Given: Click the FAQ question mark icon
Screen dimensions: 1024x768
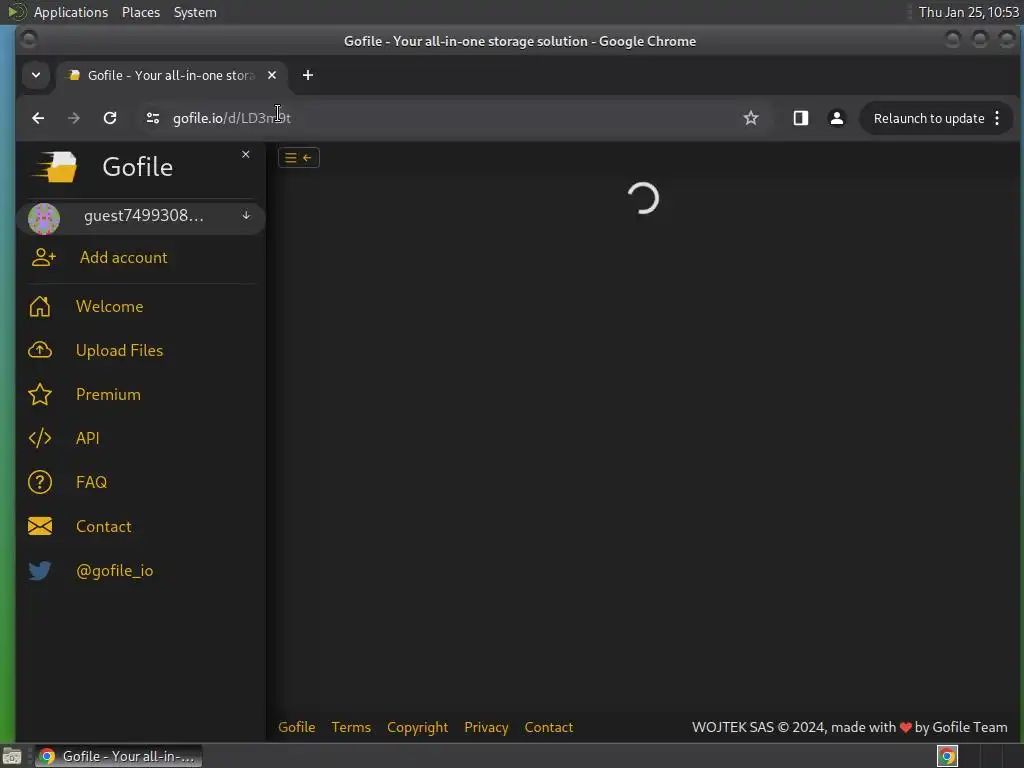Looking at the screenshot, I should point(40,482).
